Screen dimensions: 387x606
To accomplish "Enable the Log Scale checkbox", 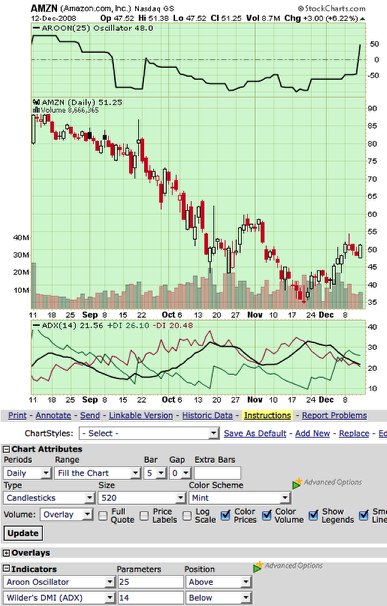I will pos(187,516).
